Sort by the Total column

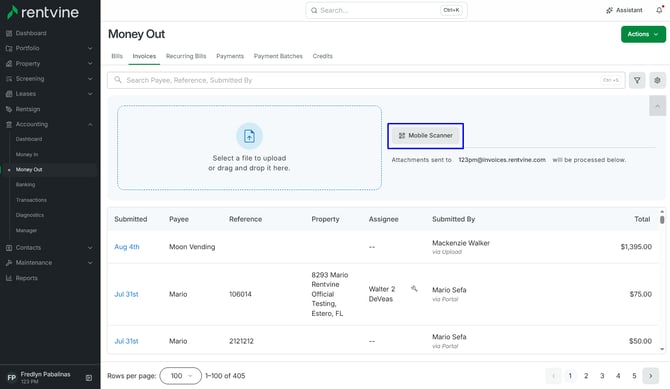click(x=642, y=219)
